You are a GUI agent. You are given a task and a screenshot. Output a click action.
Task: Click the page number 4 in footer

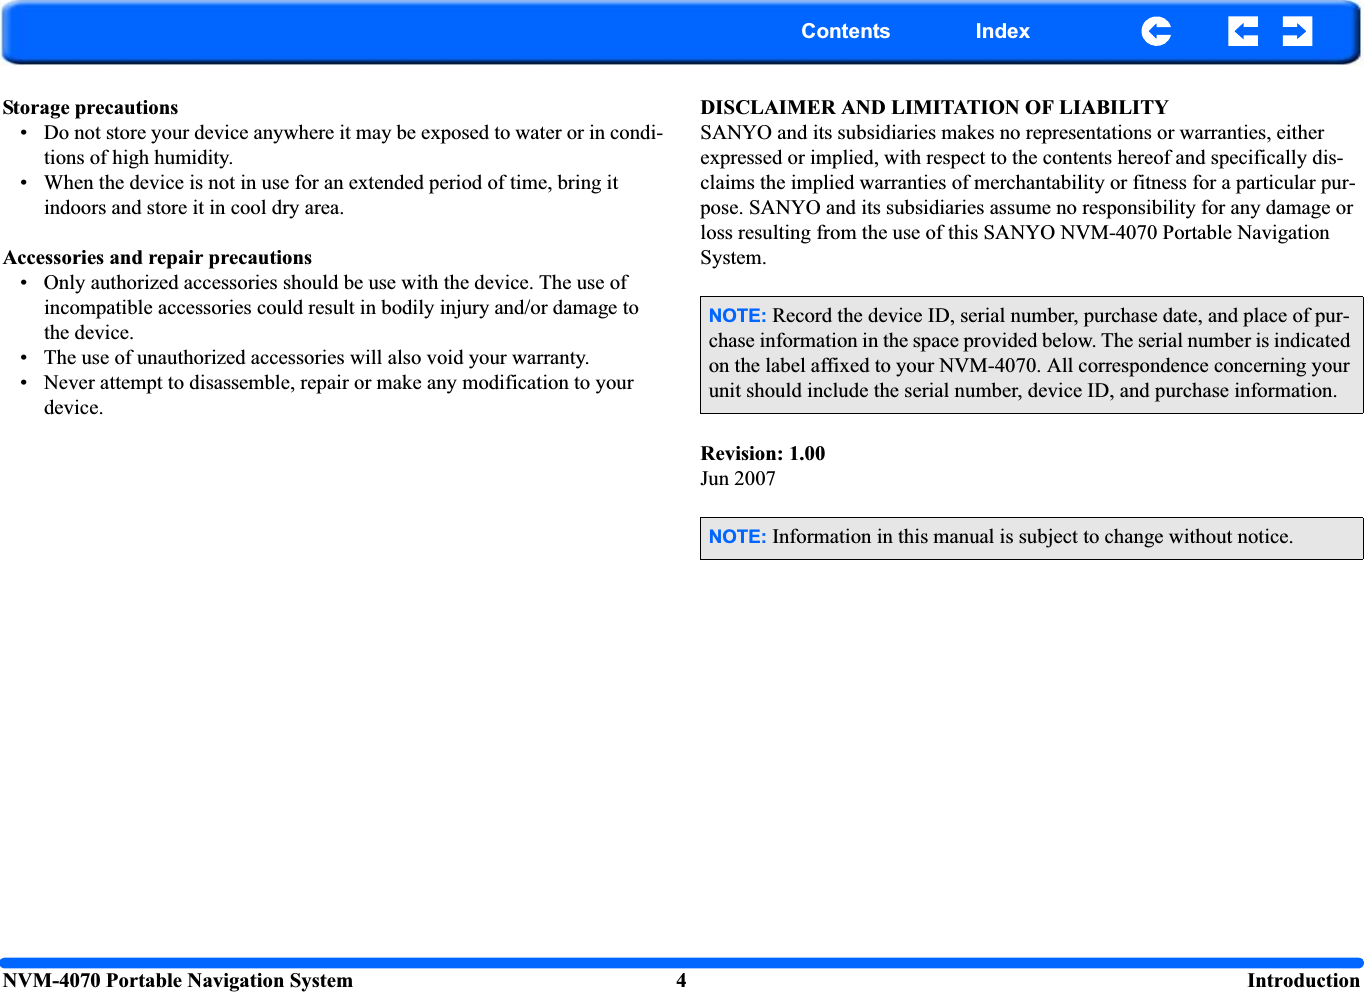tap(681, 981)
